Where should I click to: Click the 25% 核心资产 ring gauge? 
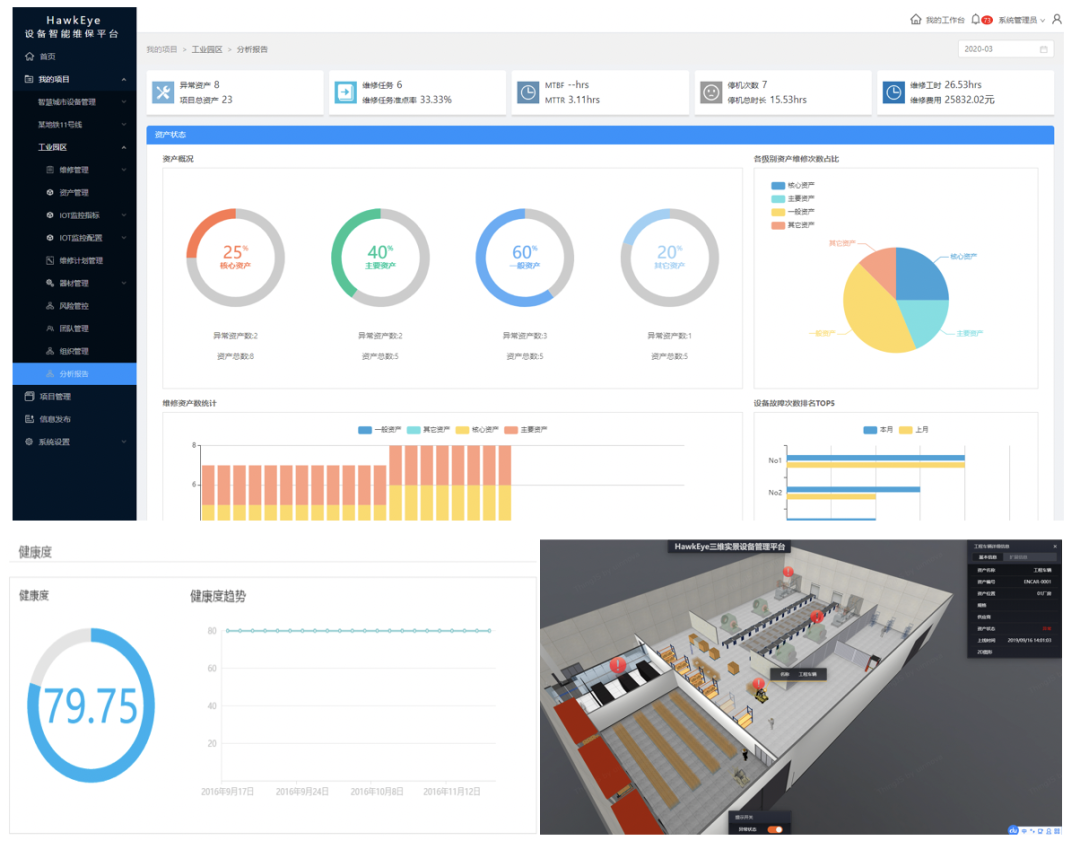[235, 258]
